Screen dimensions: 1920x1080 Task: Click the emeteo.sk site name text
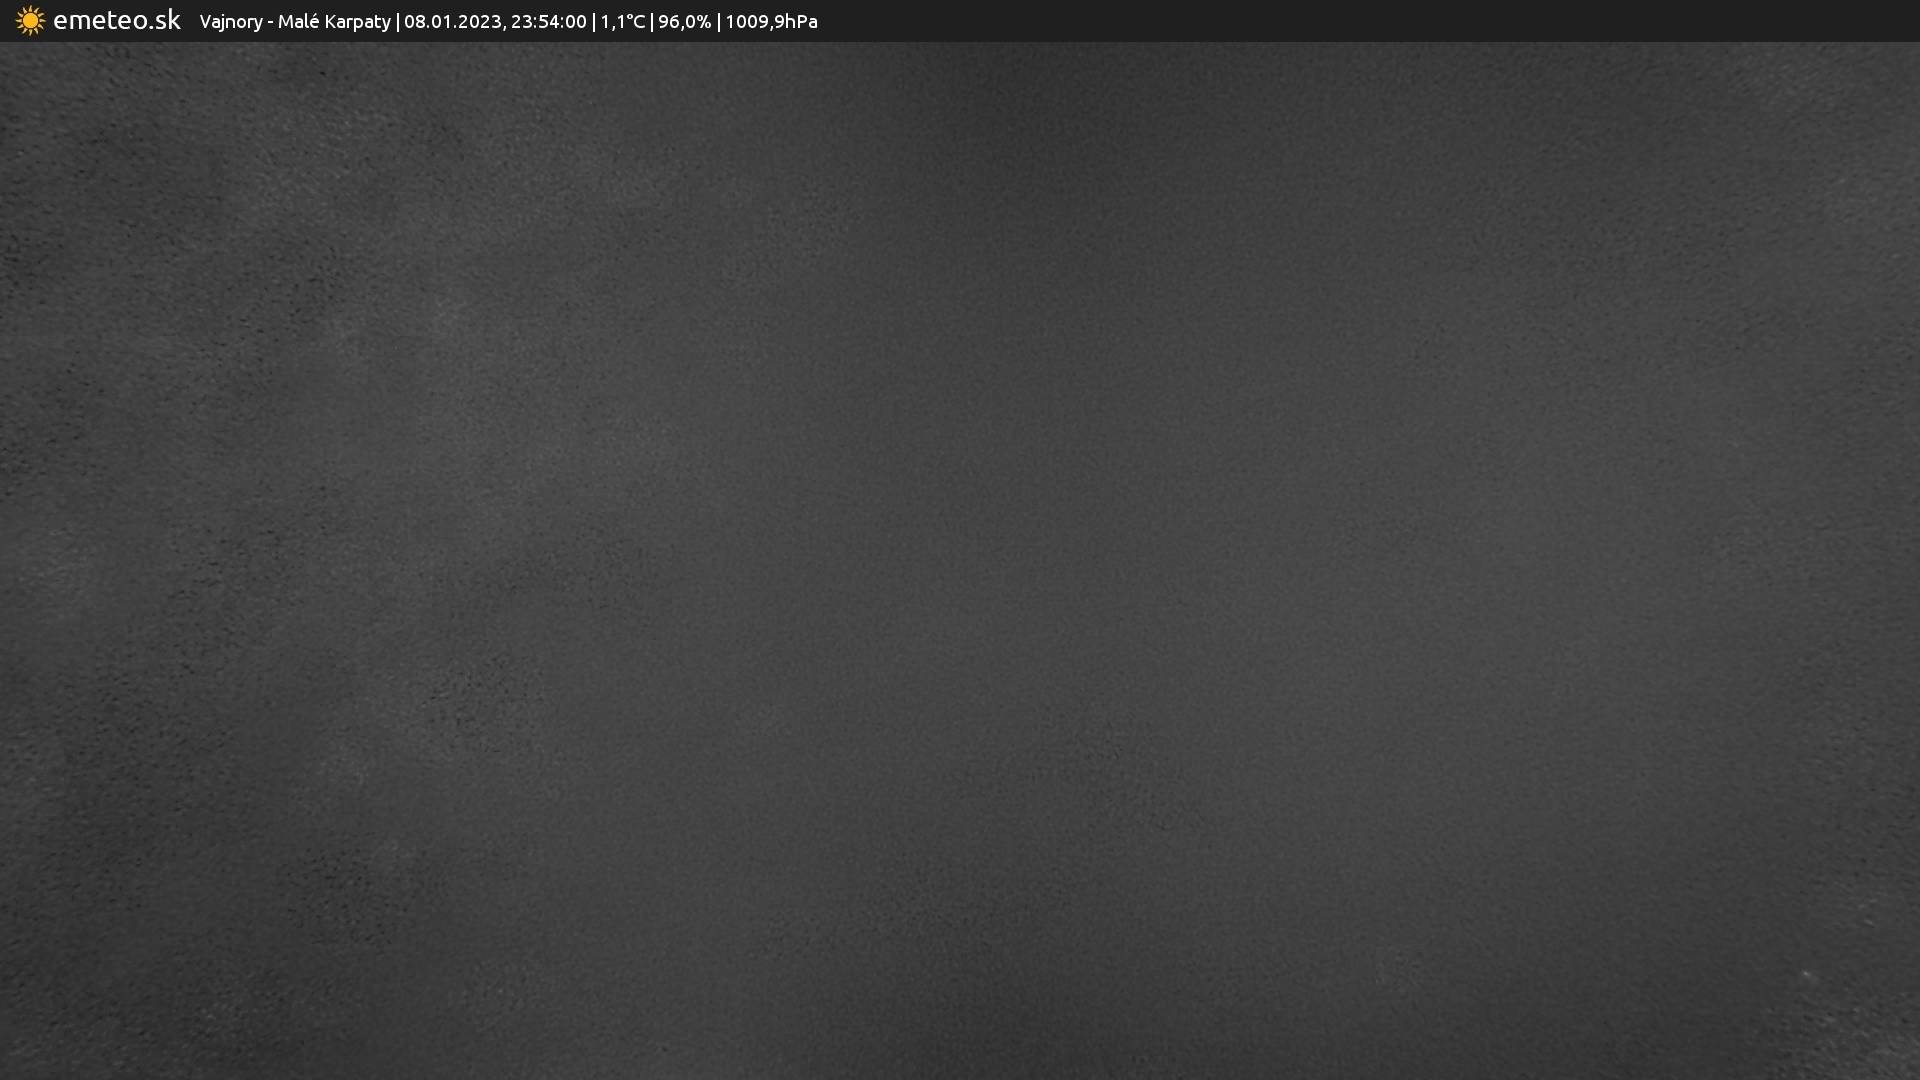pyautogui.click(x=117, y=20)
